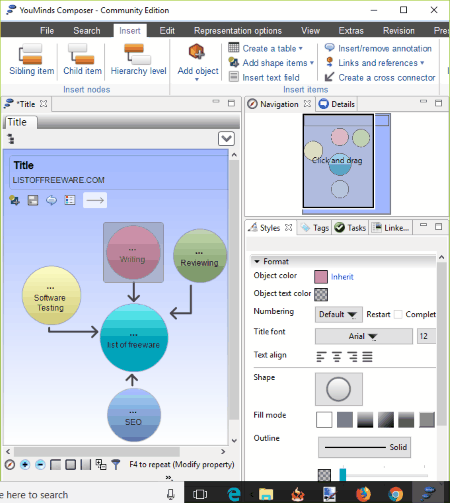Click the tree structure icon under Title tab
450x503 pixels.
point(11,139)
